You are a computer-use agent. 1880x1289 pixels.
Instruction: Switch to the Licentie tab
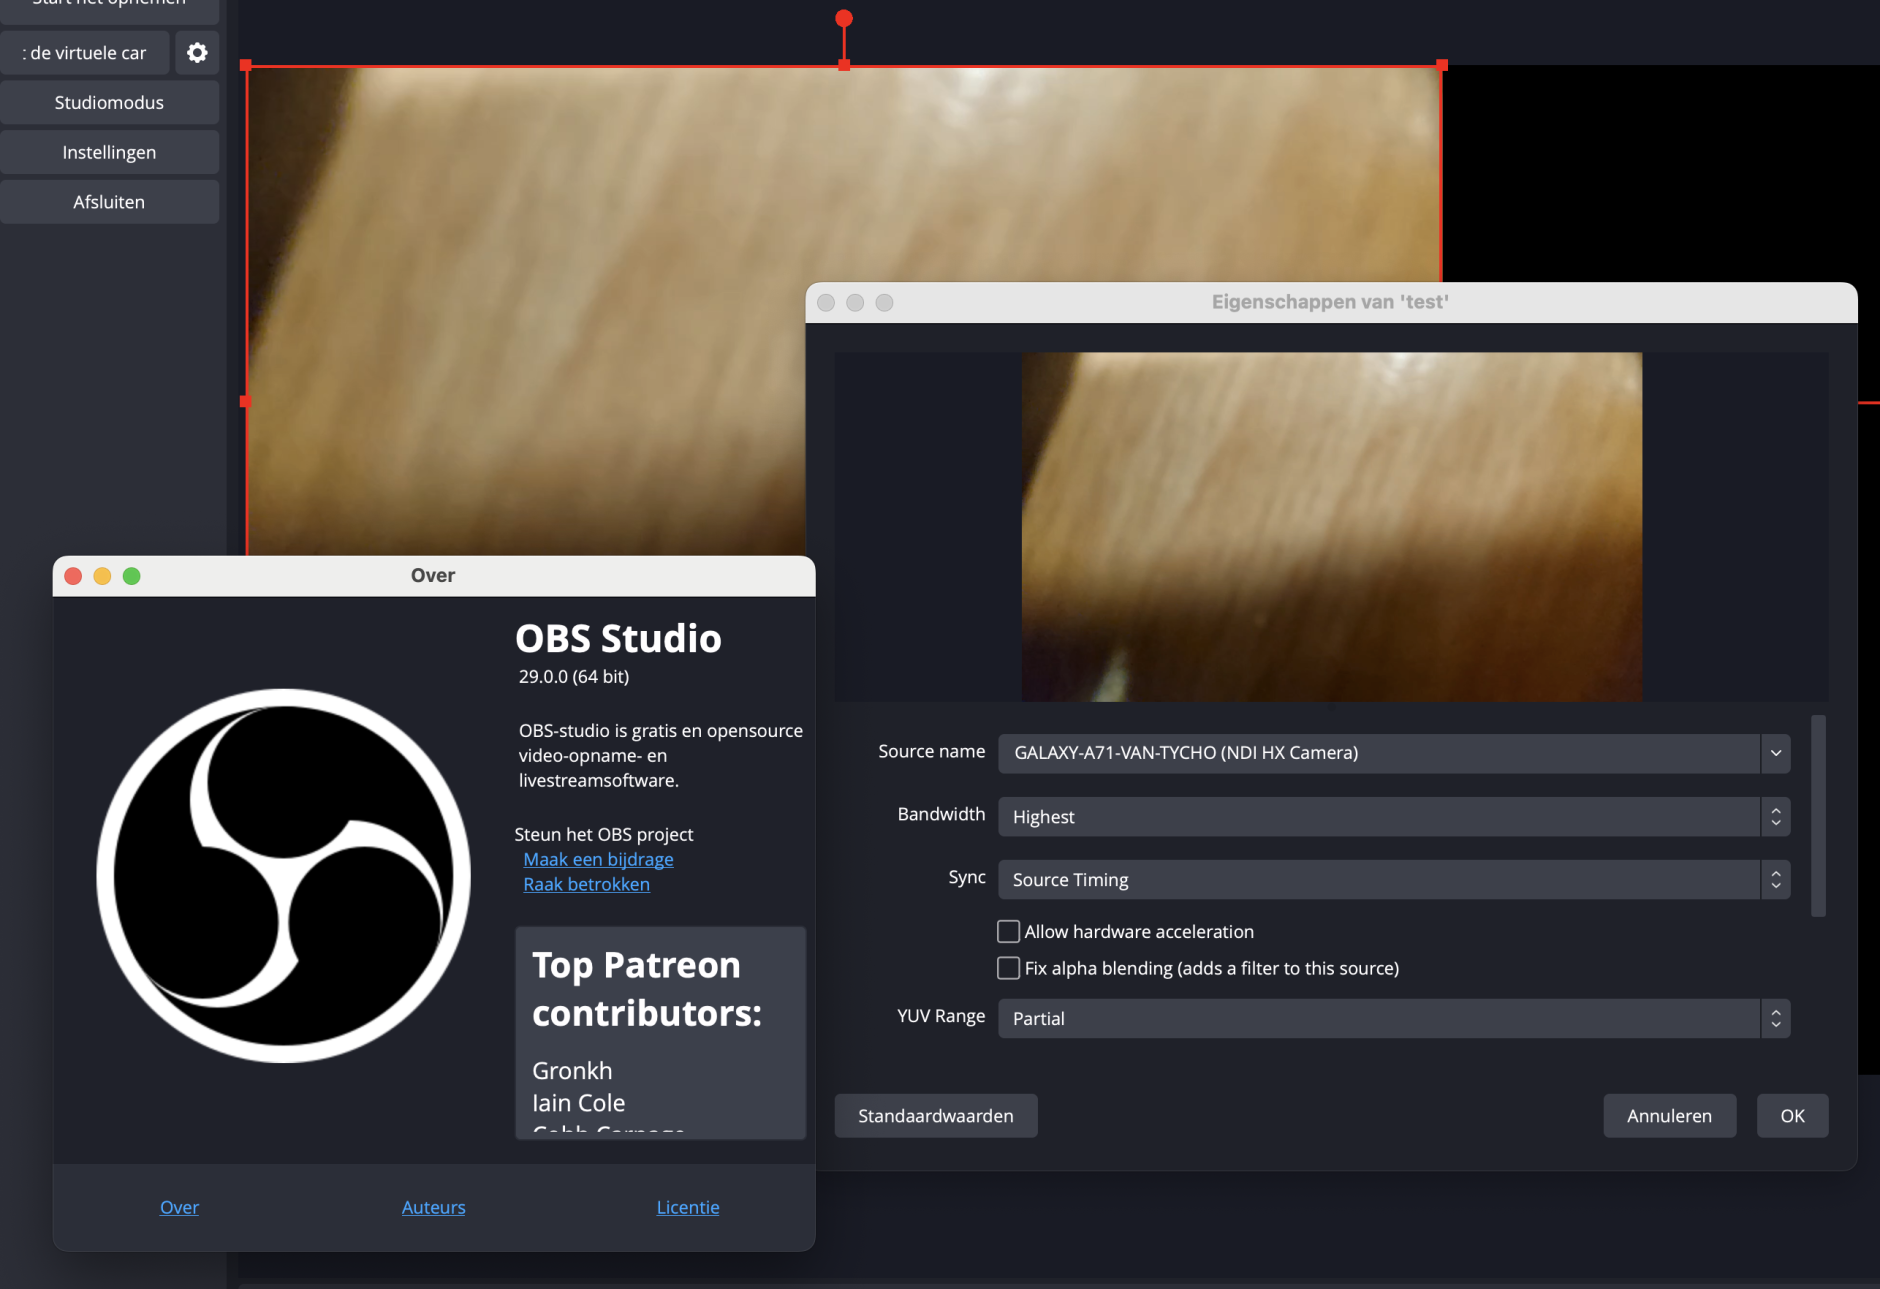(x=687, y=1206)
